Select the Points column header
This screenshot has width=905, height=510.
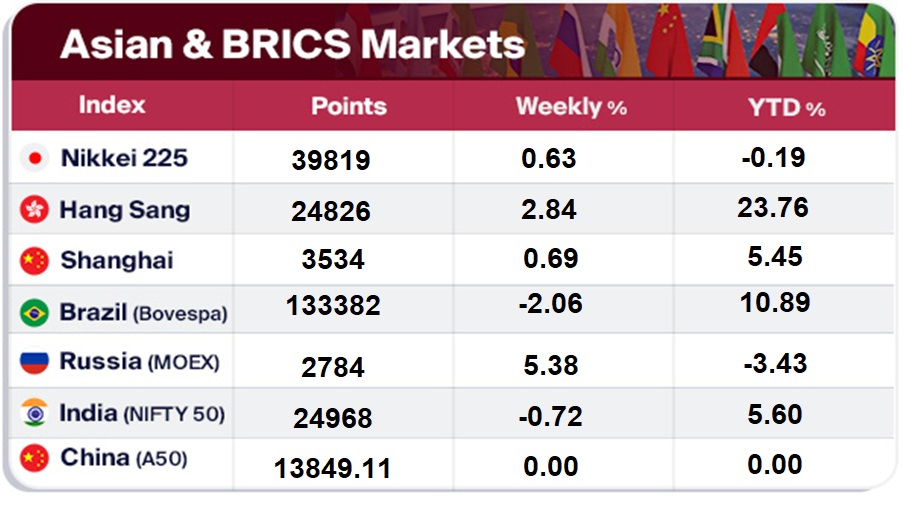[x=348, y=106]
